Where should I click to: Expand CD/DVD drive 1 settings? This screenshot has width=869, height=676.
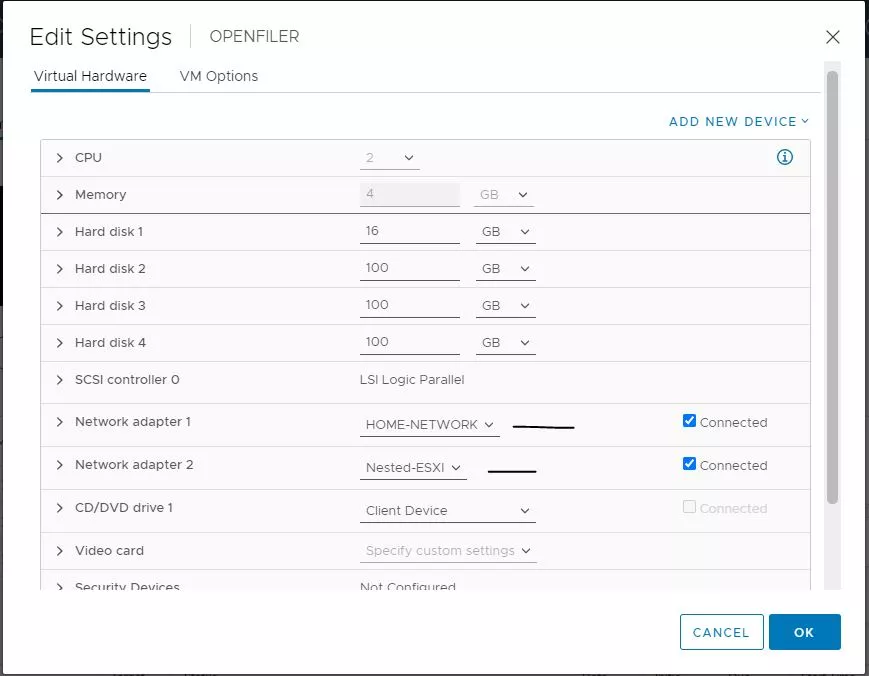pos(59,508)
